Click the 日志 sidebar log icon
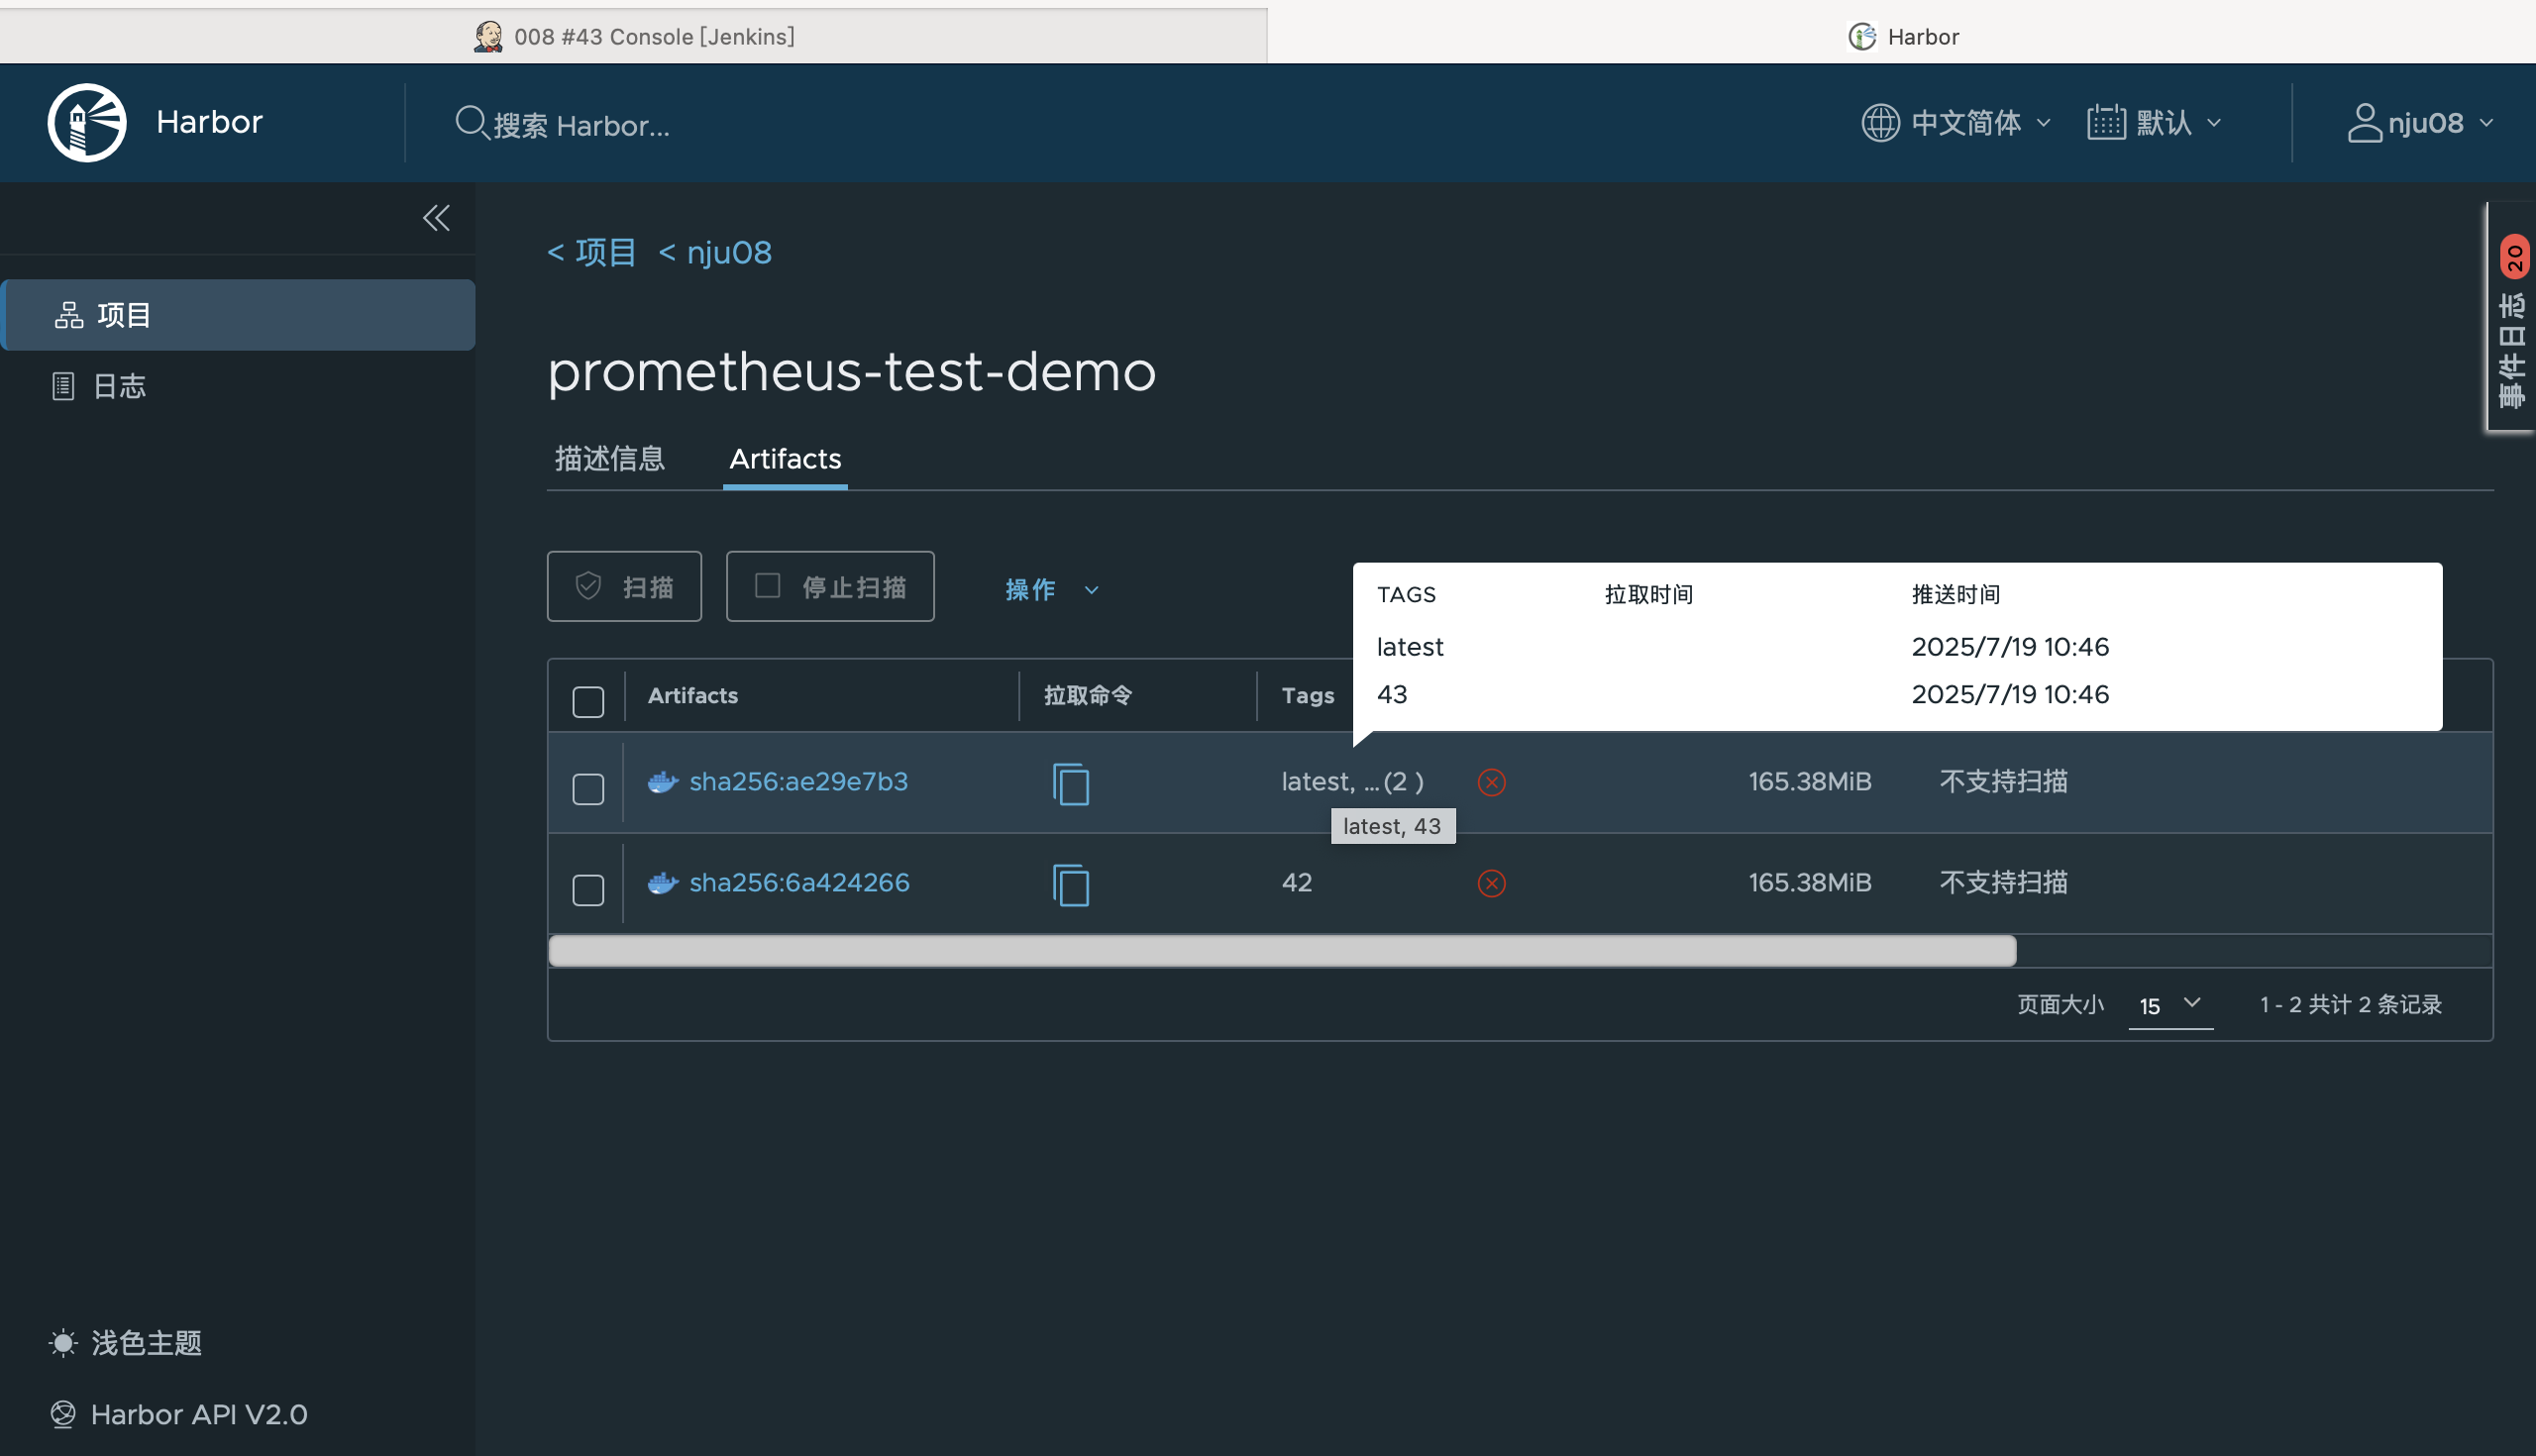Viewport: 2536px width, 1456px height. 63,386
